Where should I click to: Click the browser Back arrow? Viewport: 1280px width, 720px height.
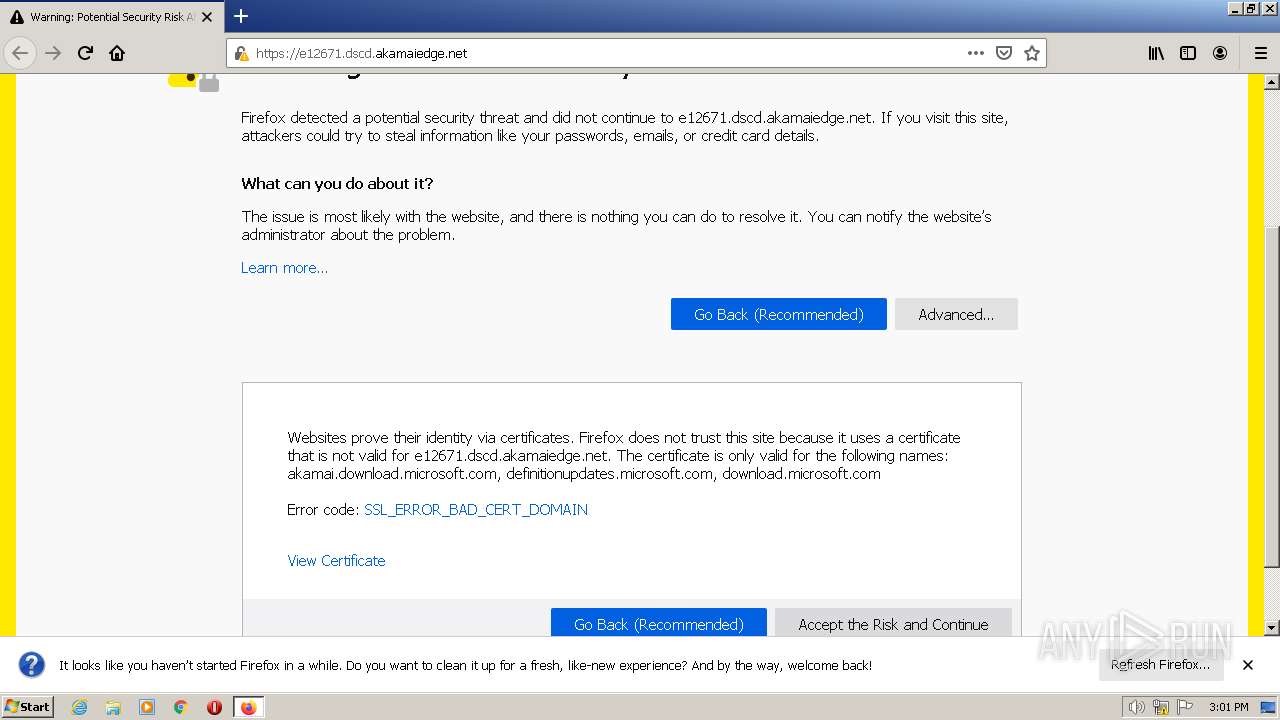pyautogui.click(x=20, y=53)
